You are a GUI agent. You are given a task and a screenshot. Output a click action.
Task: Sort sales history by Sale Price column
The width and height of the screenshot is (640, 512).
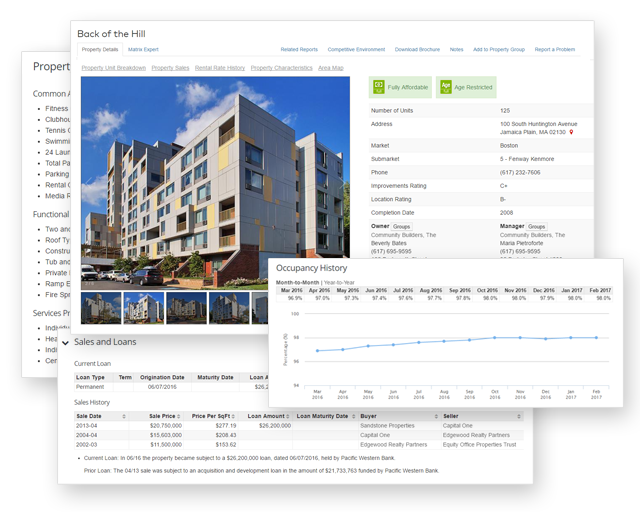(x=165, y=415)
